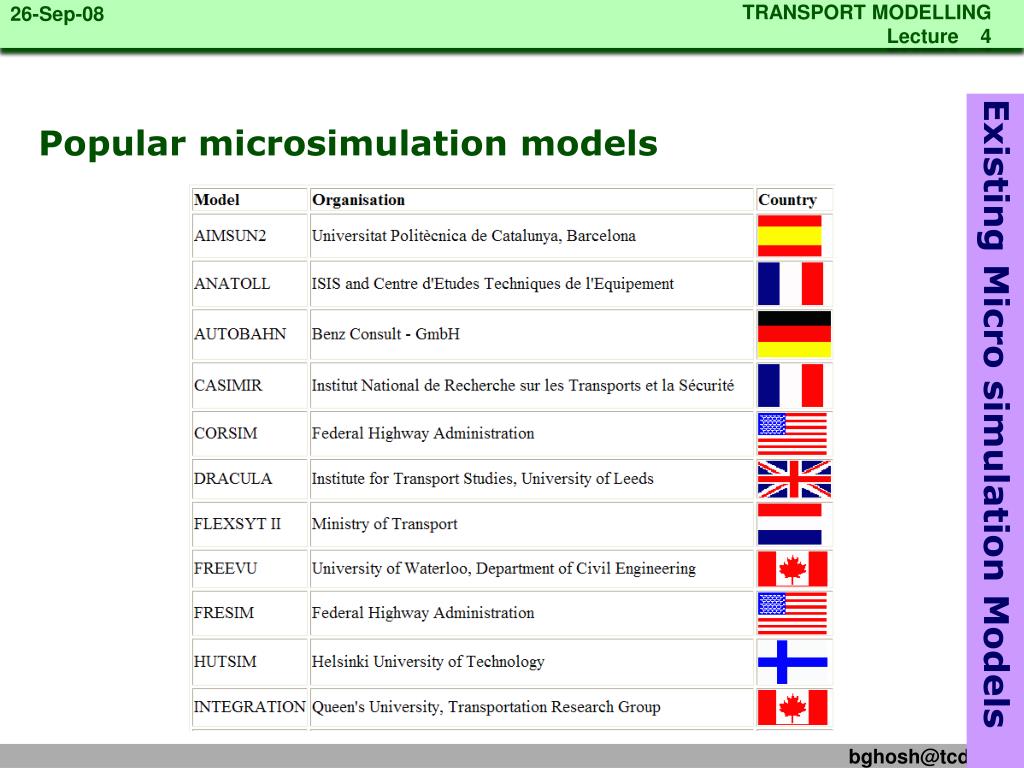The image size is (1024, 768).
Task: Click 'Ministry of Transport' organisation cell
Action: click(x=532, y=524)
